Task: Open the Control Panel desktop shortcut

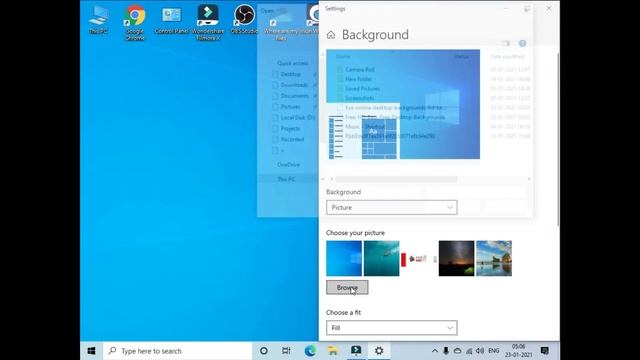Action: coord(171,20)
